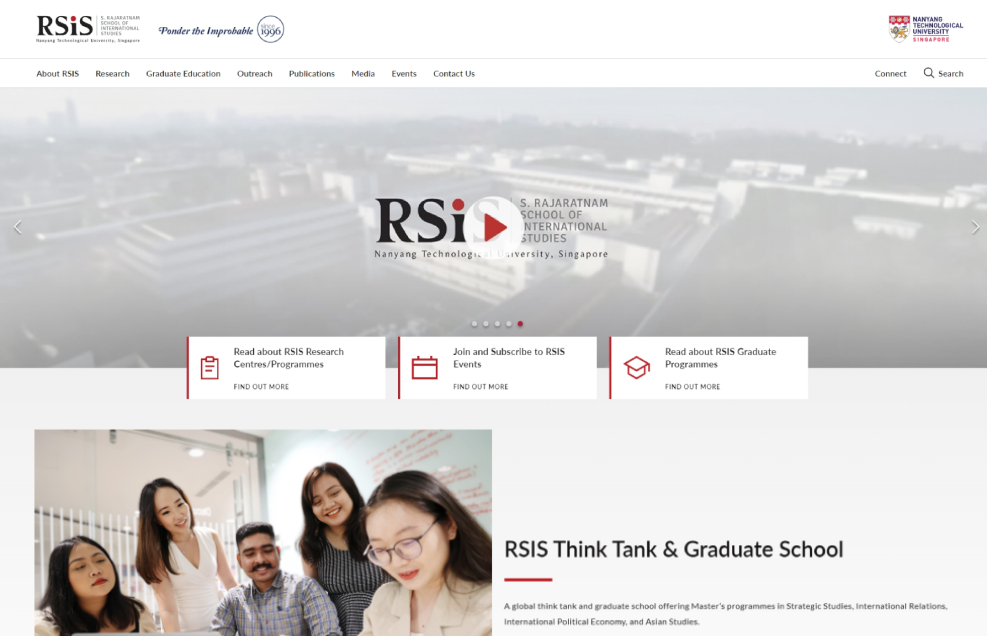This screenshot has height=636, width=987.
Task: Go to the previous carousel slide arrow
Action: (x=18, y=227)
